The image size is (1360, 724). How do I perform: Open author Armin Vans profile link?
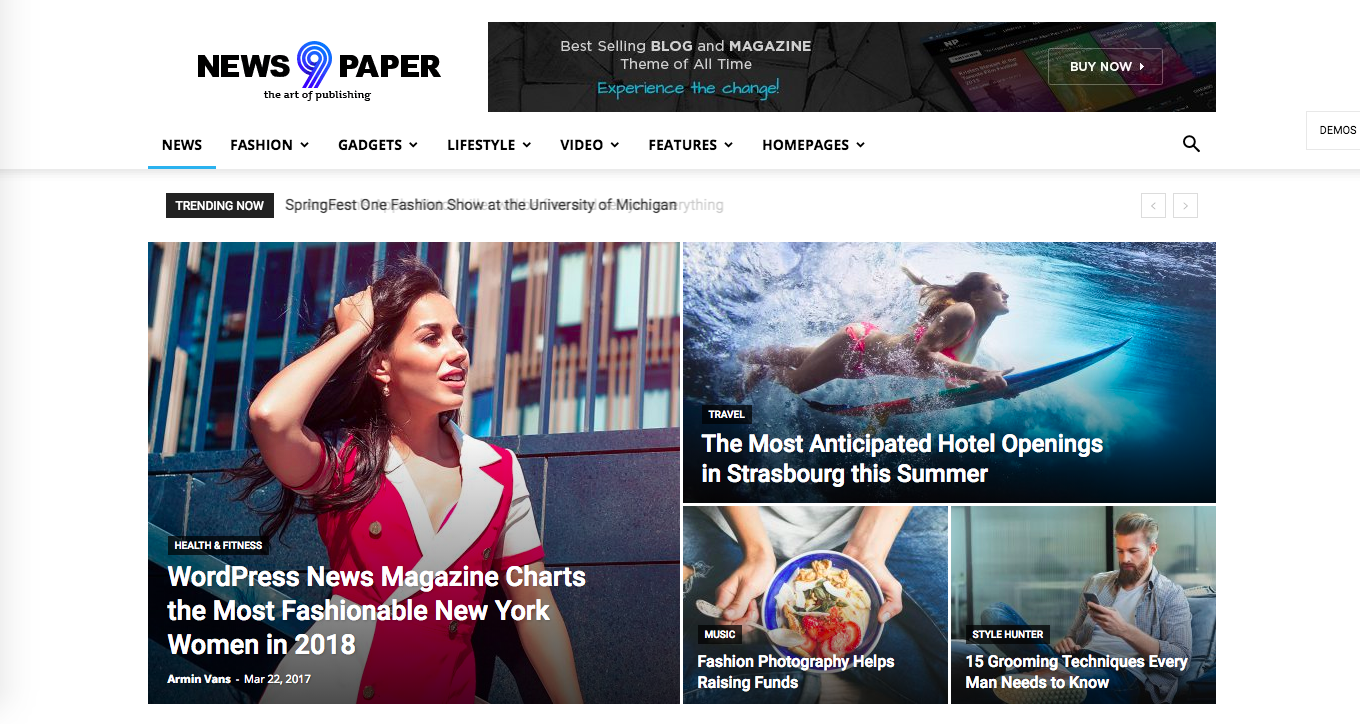click(199, 679)
